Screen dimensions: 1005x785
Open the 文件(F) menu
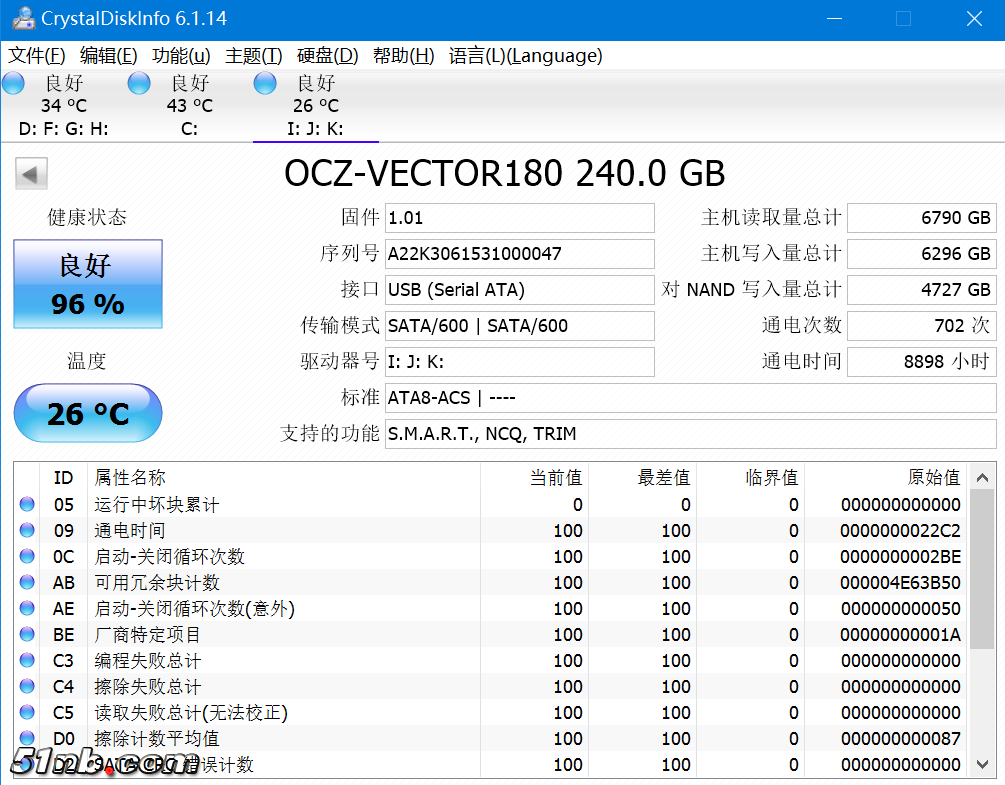coord(37,56)
